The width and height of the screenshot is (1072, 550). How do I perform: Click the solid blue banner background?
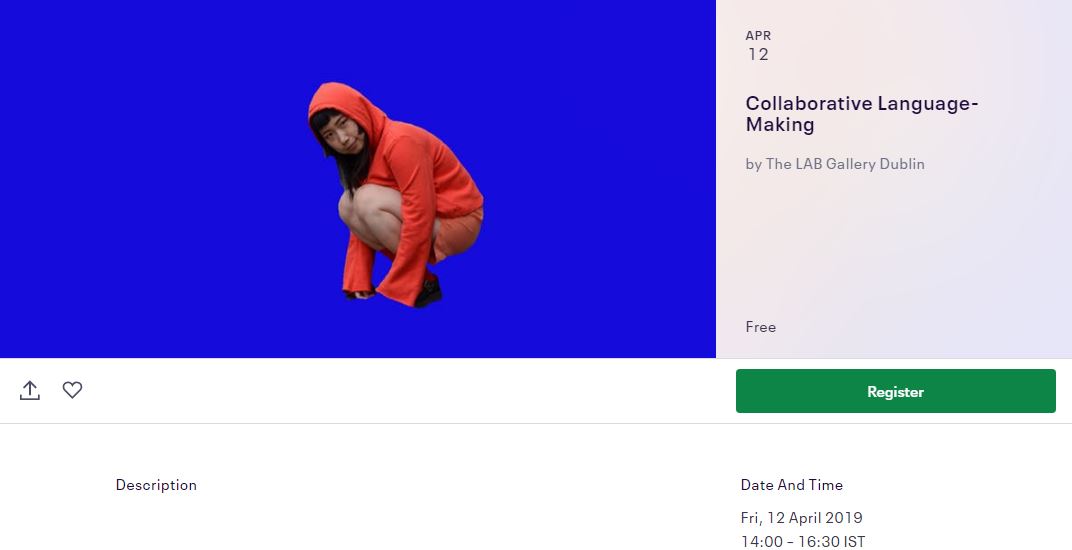pyautogui.click(x=150, y=178)
